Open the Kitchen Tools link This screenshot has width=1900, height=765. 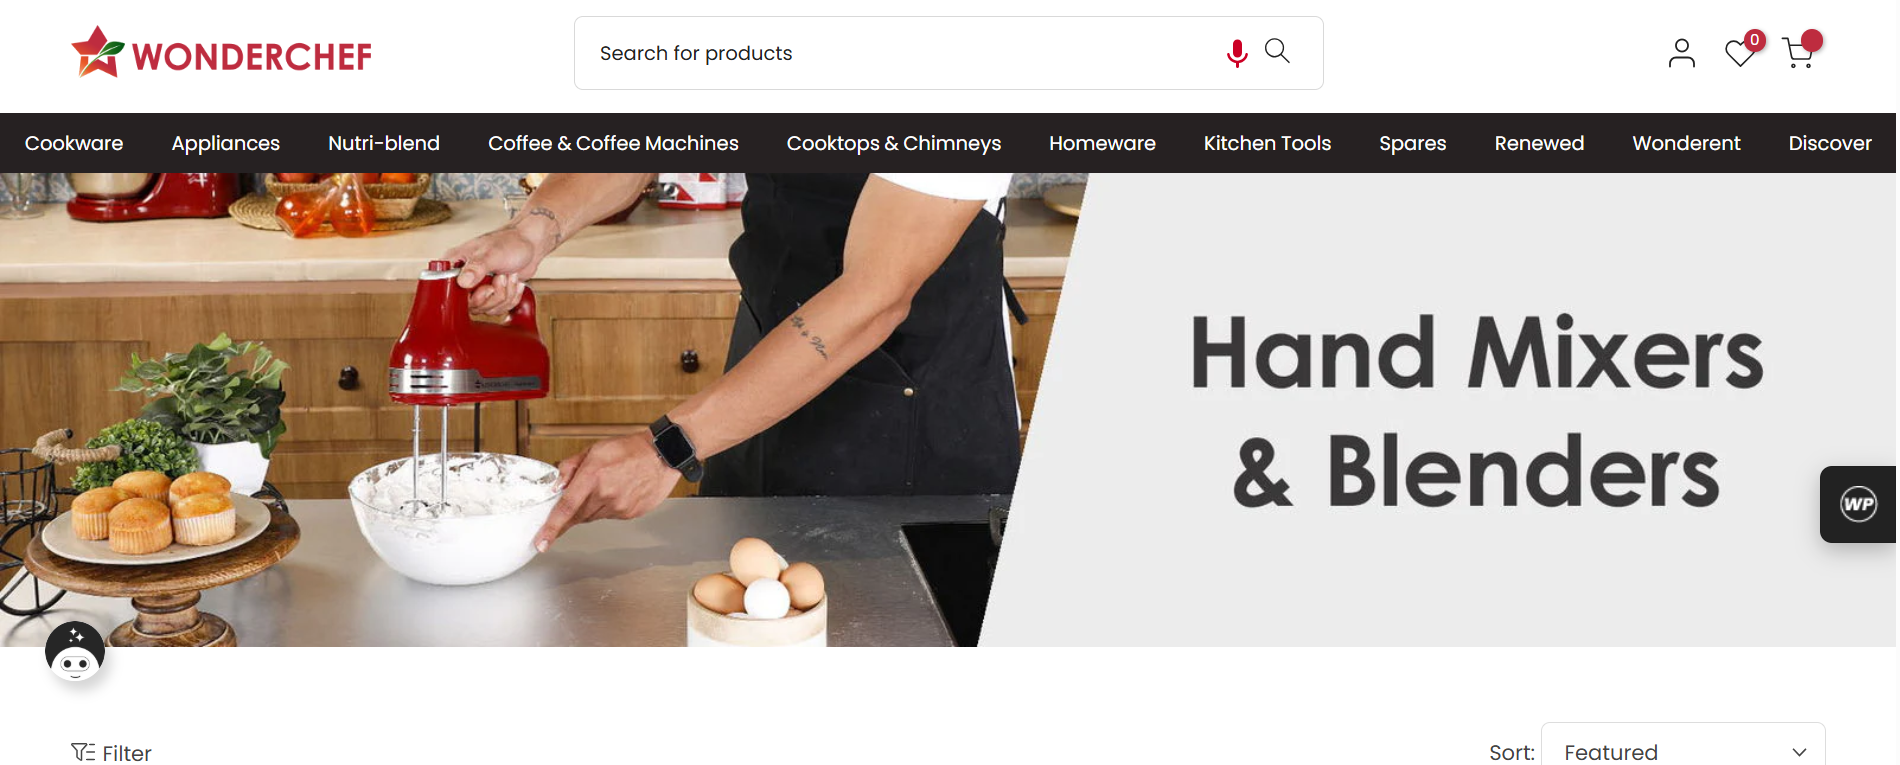pos(1267,143)
